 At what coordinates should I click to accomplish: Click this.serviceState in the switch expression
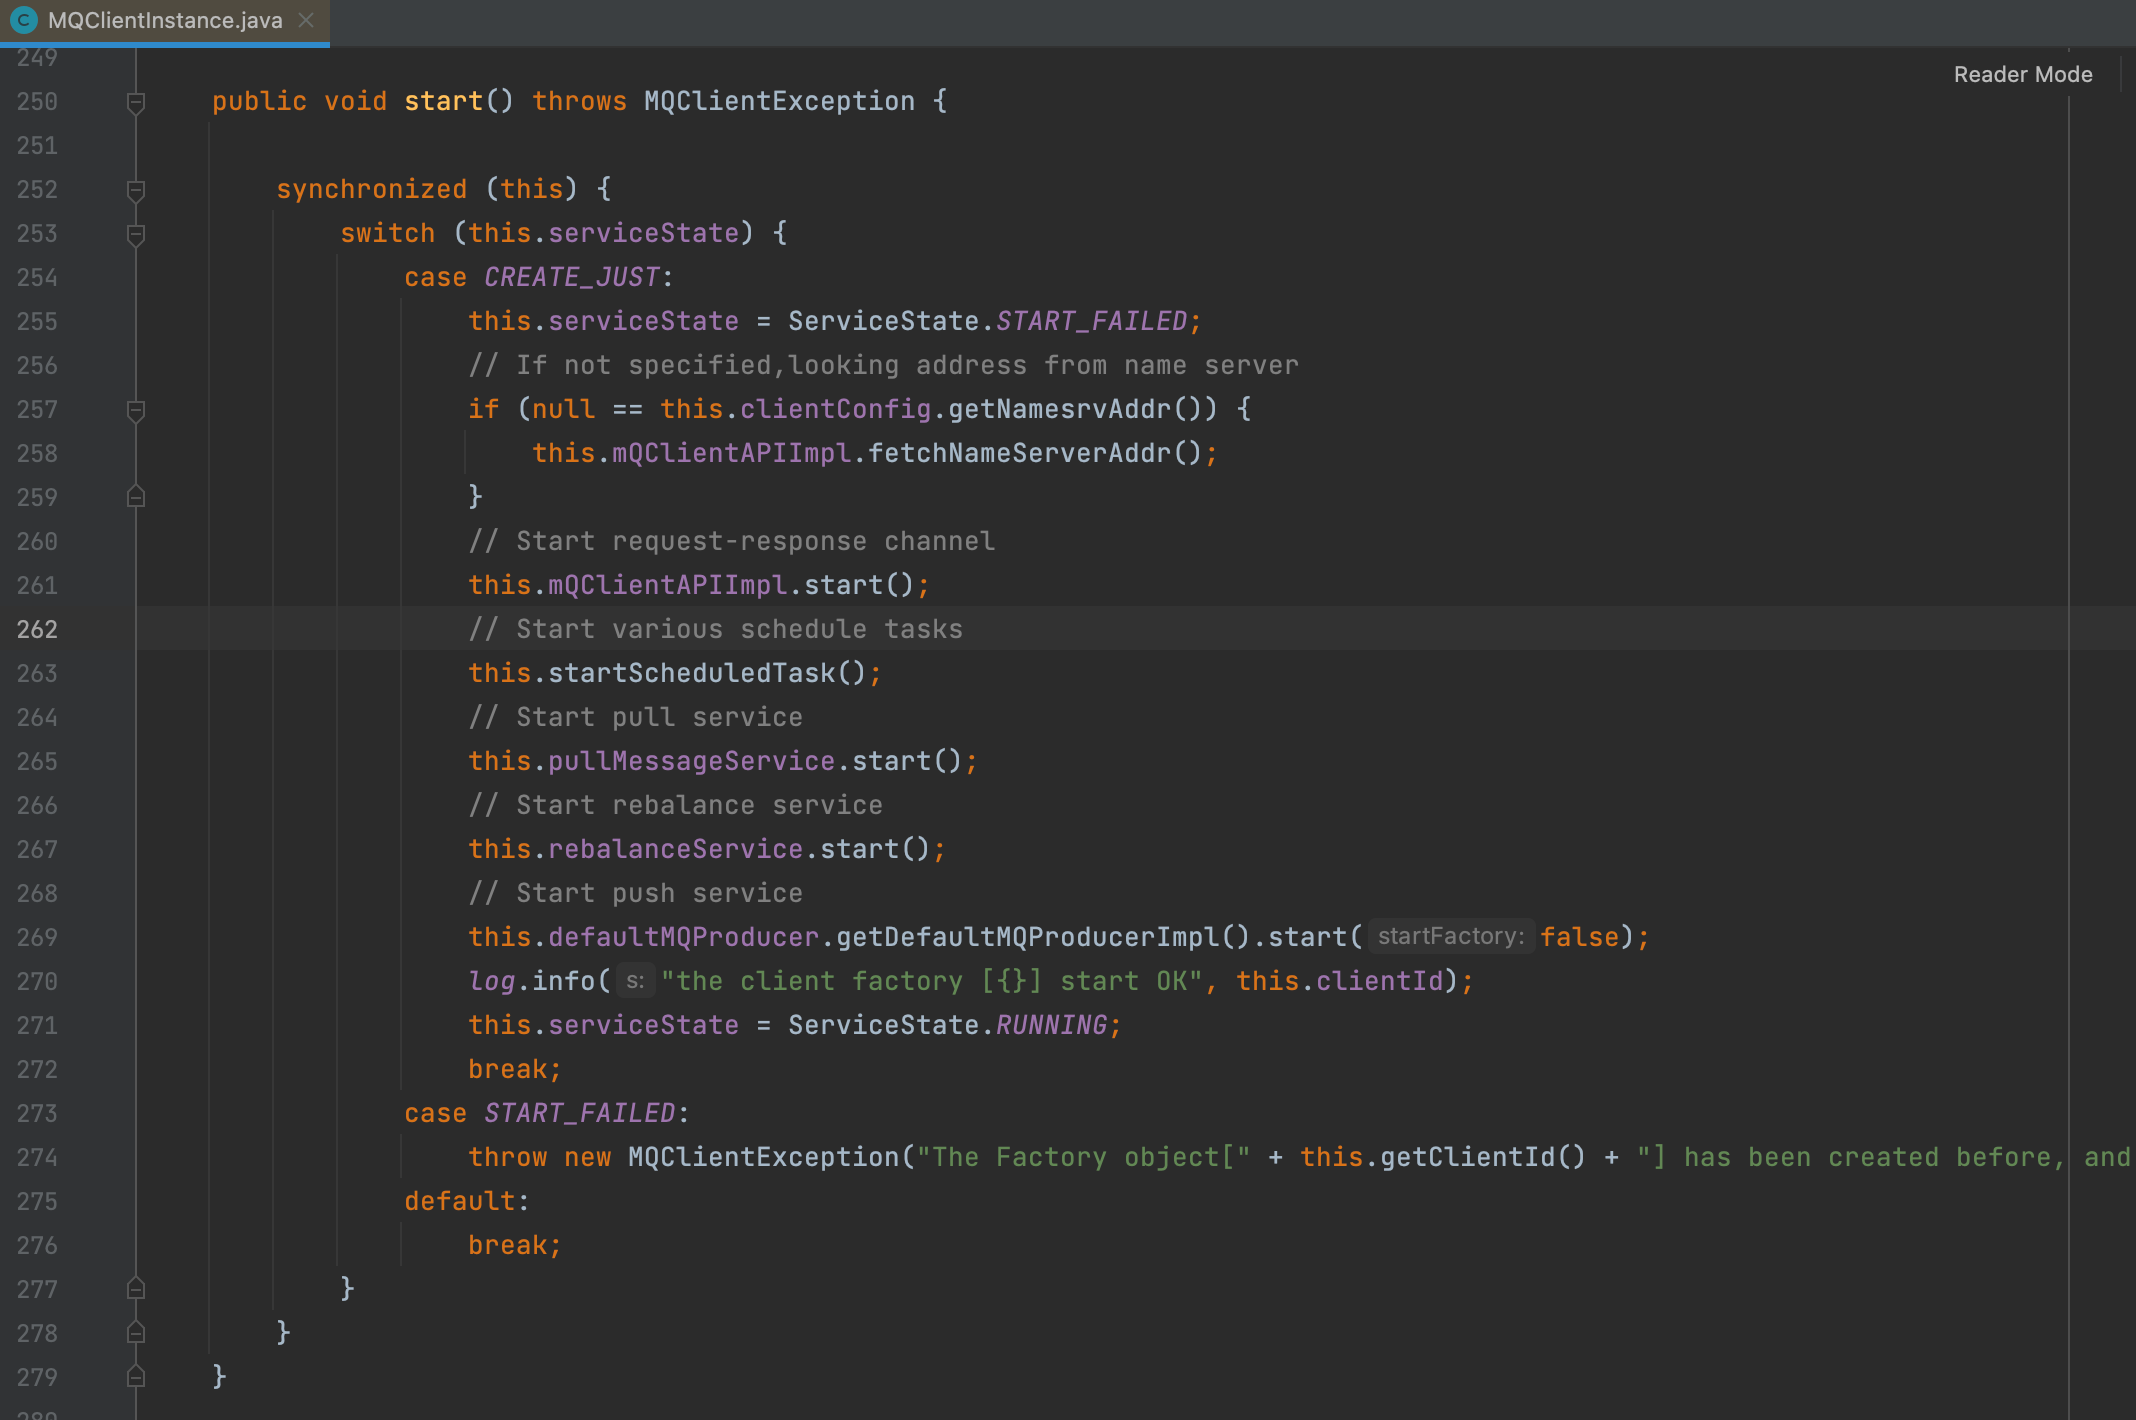tap(603, 233)
